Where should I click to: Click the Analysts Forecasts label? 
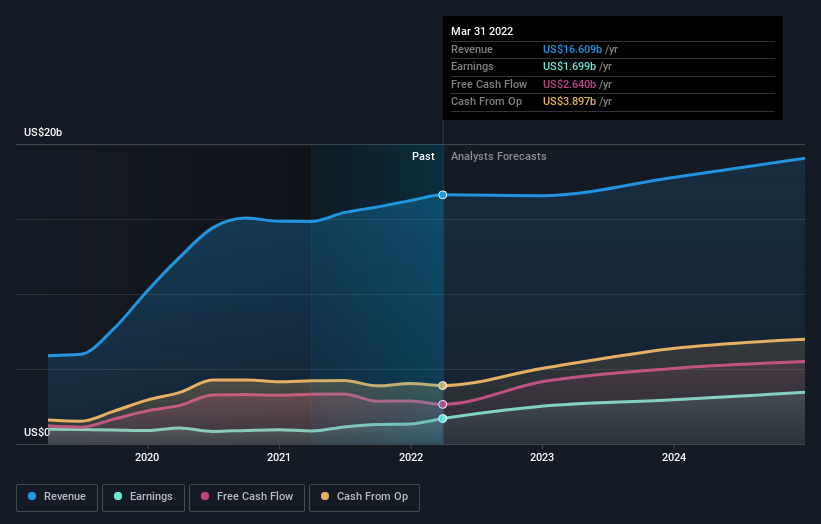coord(498,156)
